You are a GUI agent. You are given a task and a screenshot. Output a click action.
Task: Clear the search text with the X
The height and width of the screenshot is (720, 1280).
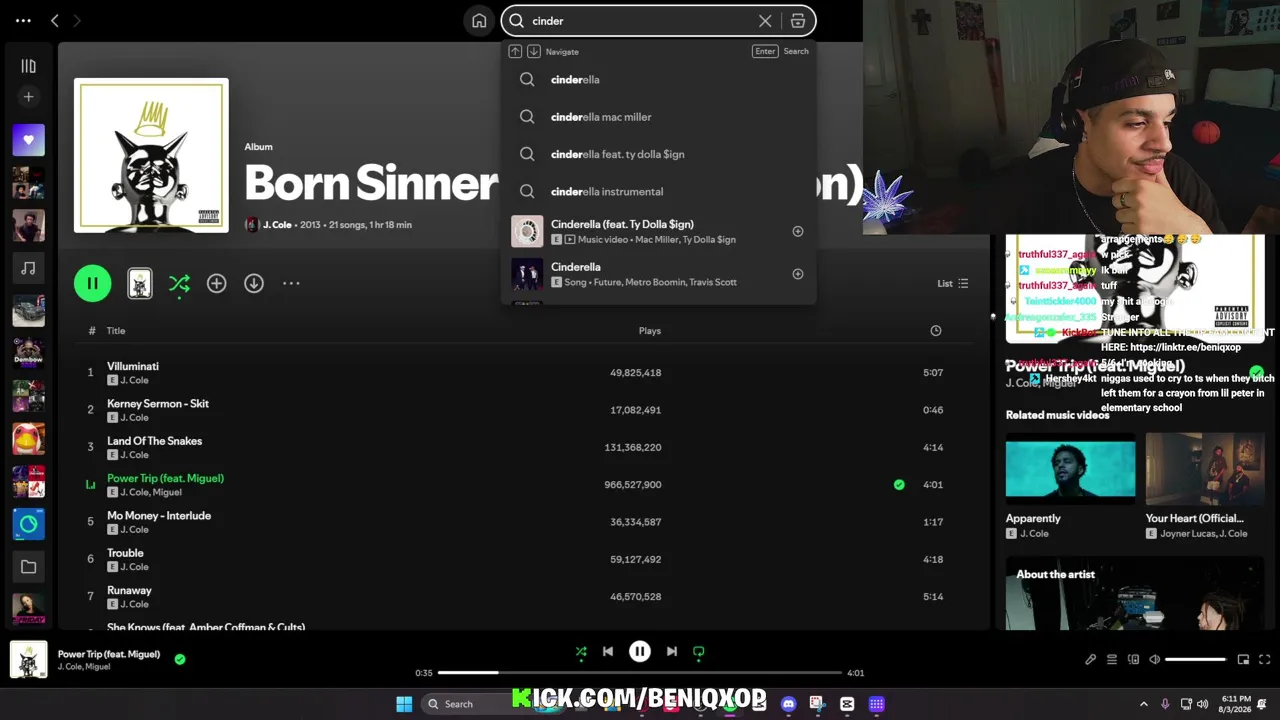765,21
